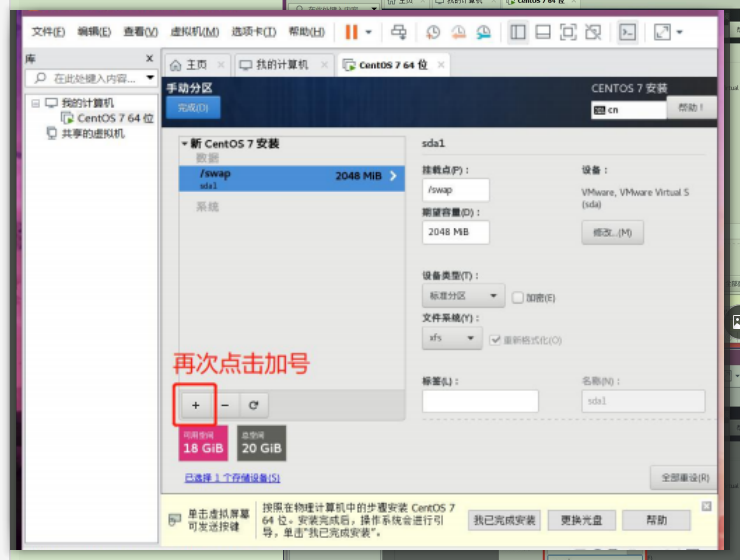This screenshot has width=740, height=560.
Task: Click the desired capacity field 2048 MiB
Action: [455, 232]
